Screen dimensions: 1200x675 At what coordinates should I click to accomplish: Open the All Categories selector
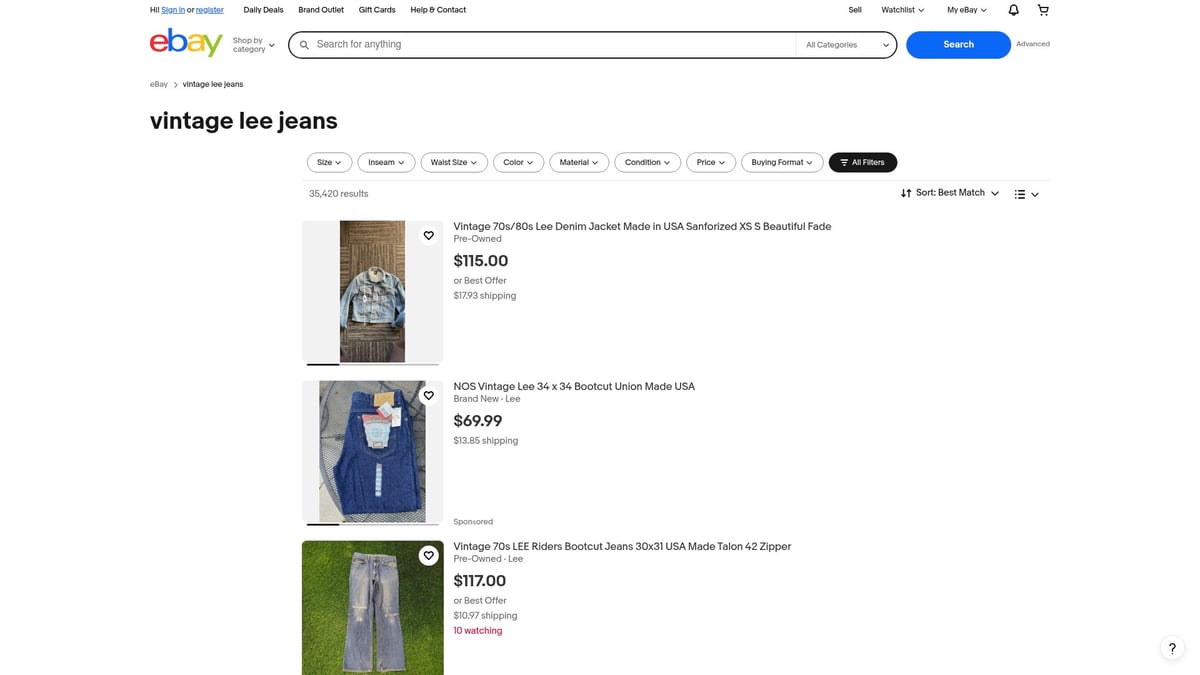[845, 44]
